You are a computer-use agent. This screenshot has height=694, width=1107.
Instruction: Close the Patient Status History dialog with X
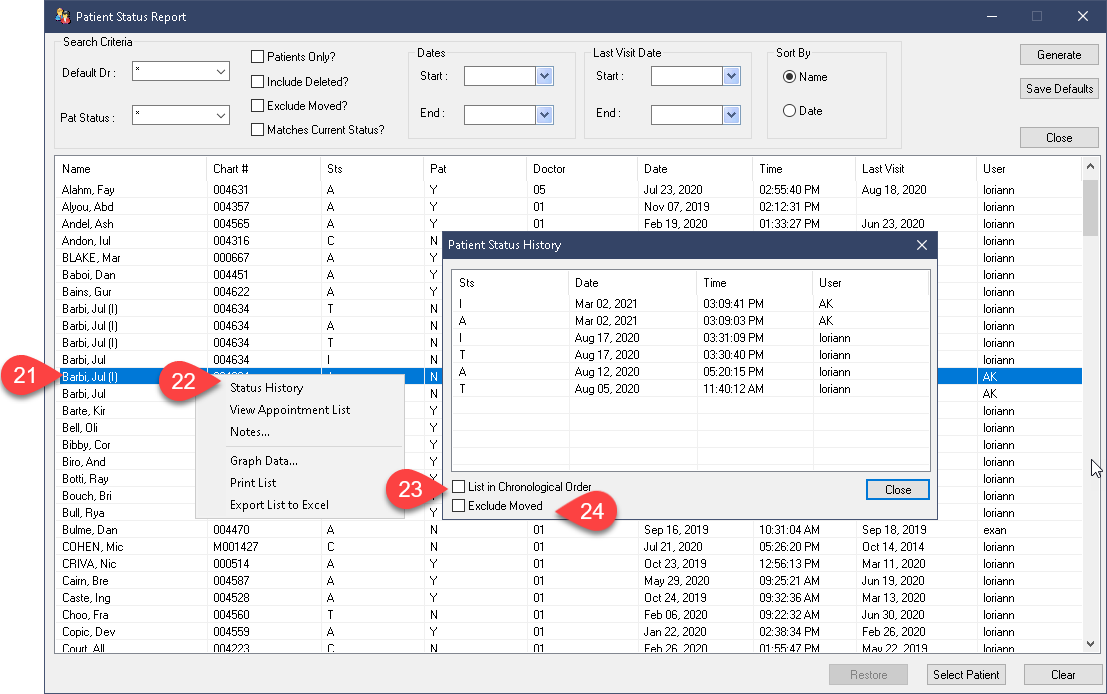pyautogui.click(x=921, y=245)
